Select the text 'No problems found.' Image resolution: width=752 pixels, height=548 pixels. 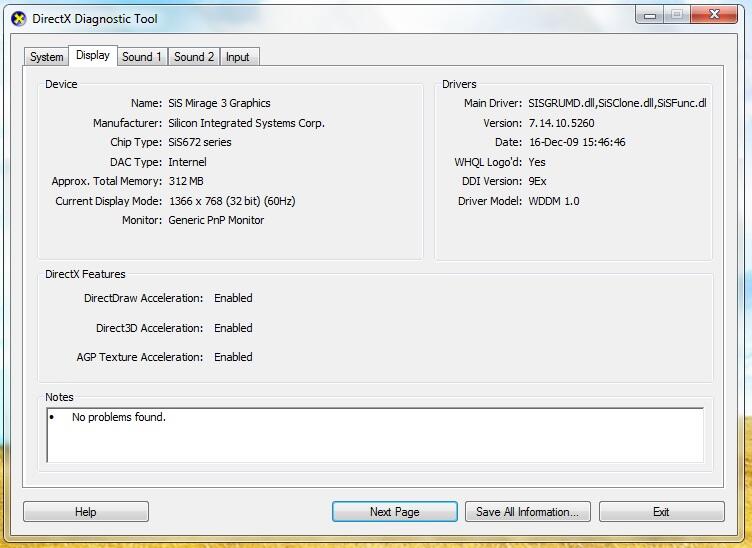(x=119, y=417)
